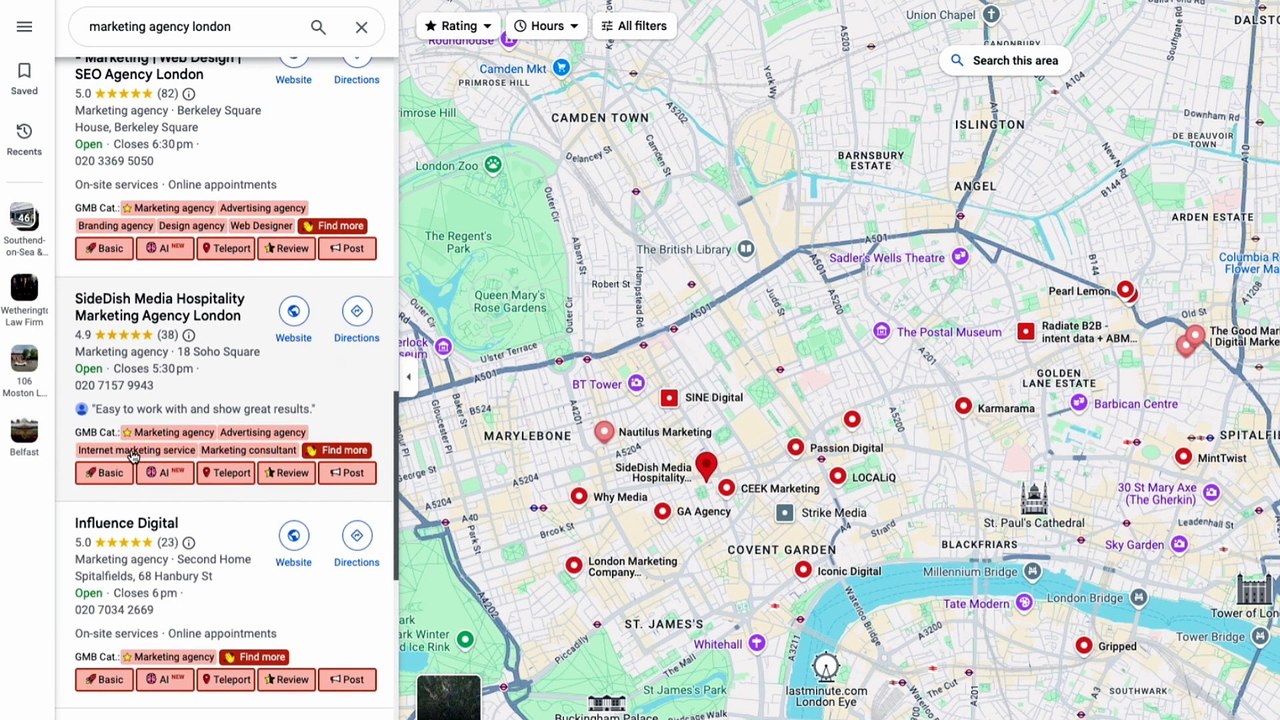Click info icon beside (82) reviews

pyautogui.click(x=188, y=94)
